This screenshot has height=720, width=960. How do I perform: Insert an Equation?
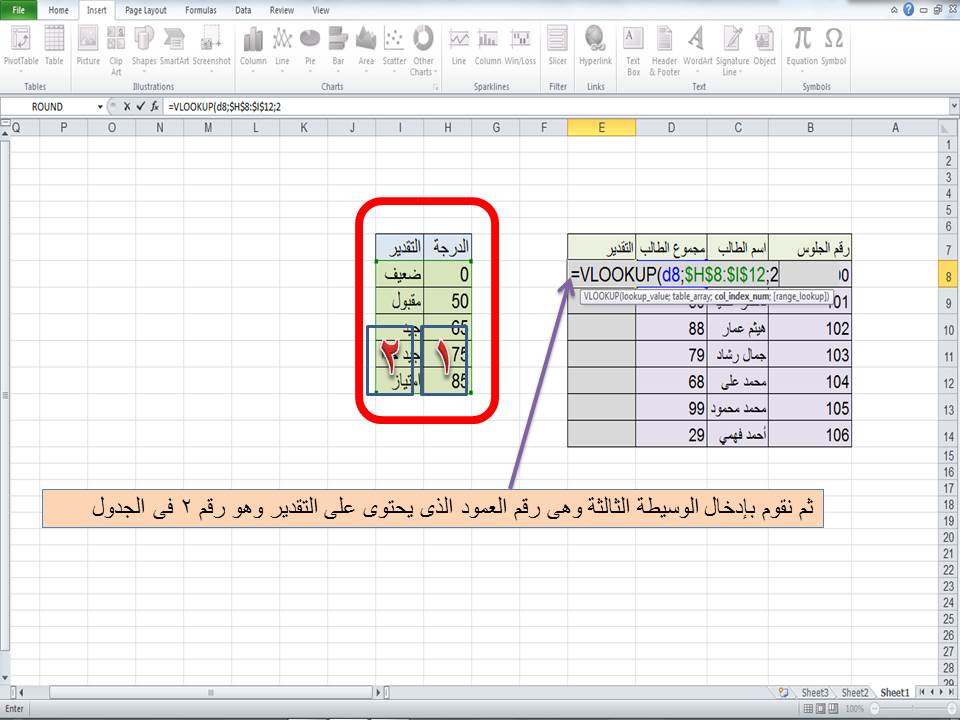802,48
